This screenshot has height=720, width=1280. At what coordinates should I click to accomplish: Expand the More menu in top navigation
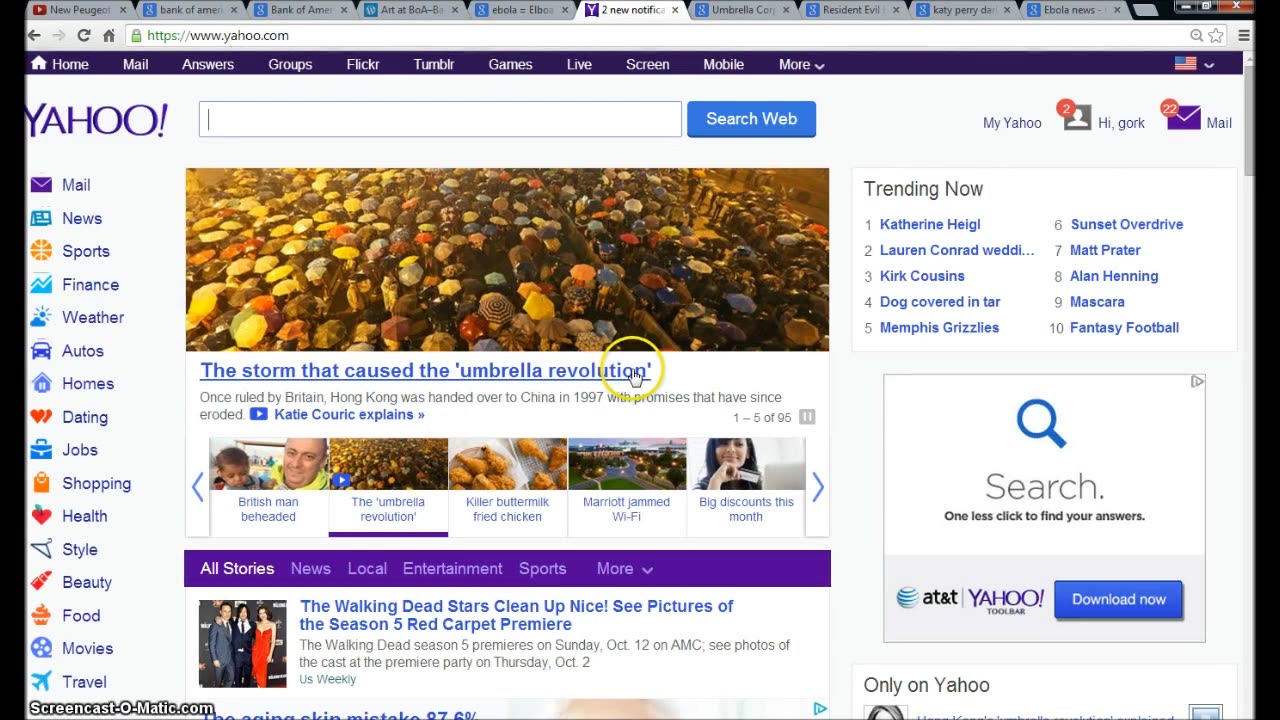801,64
